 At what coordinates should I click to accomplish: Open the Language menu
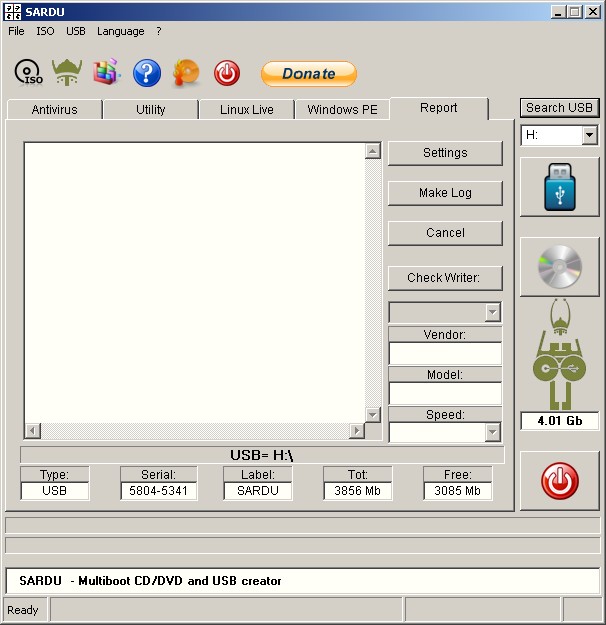click(120, 31)
